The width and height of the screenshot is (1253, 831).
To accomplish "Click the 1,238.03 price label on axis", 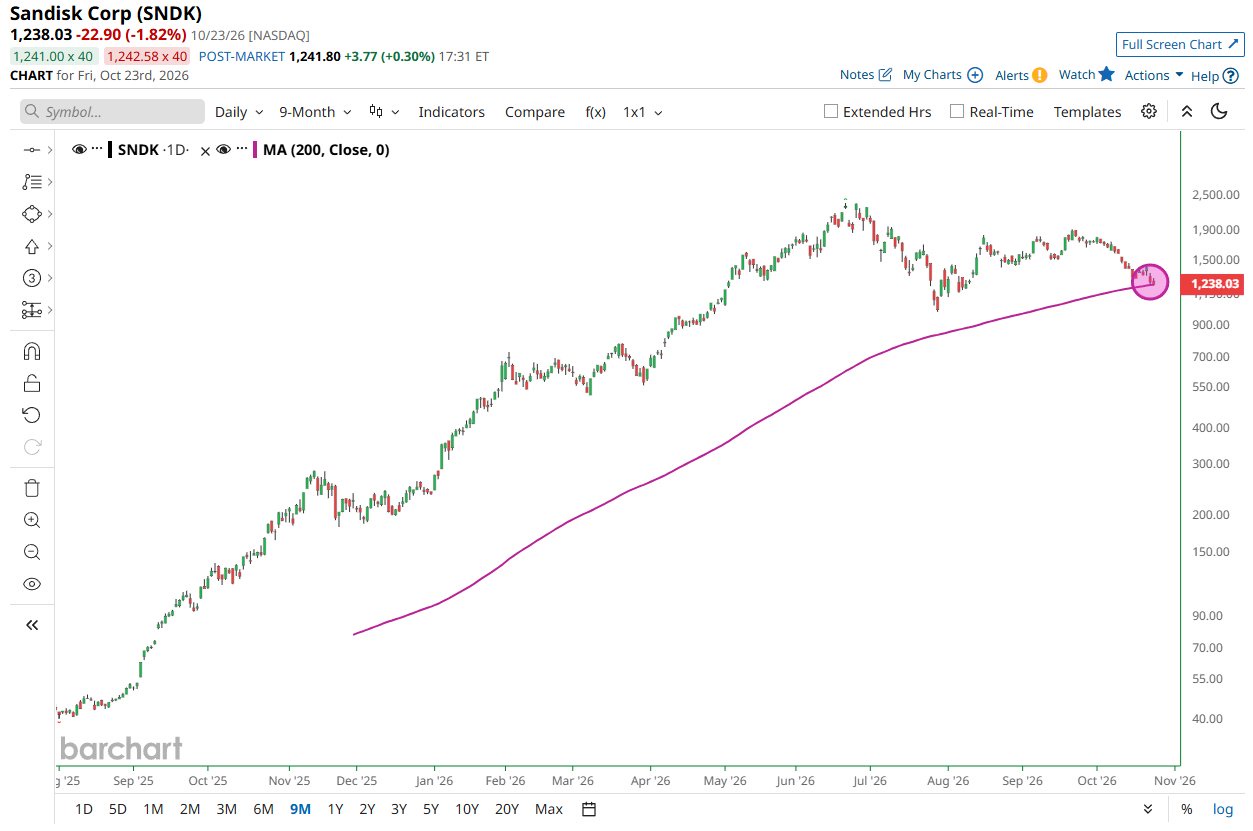I will point(1211,284).
